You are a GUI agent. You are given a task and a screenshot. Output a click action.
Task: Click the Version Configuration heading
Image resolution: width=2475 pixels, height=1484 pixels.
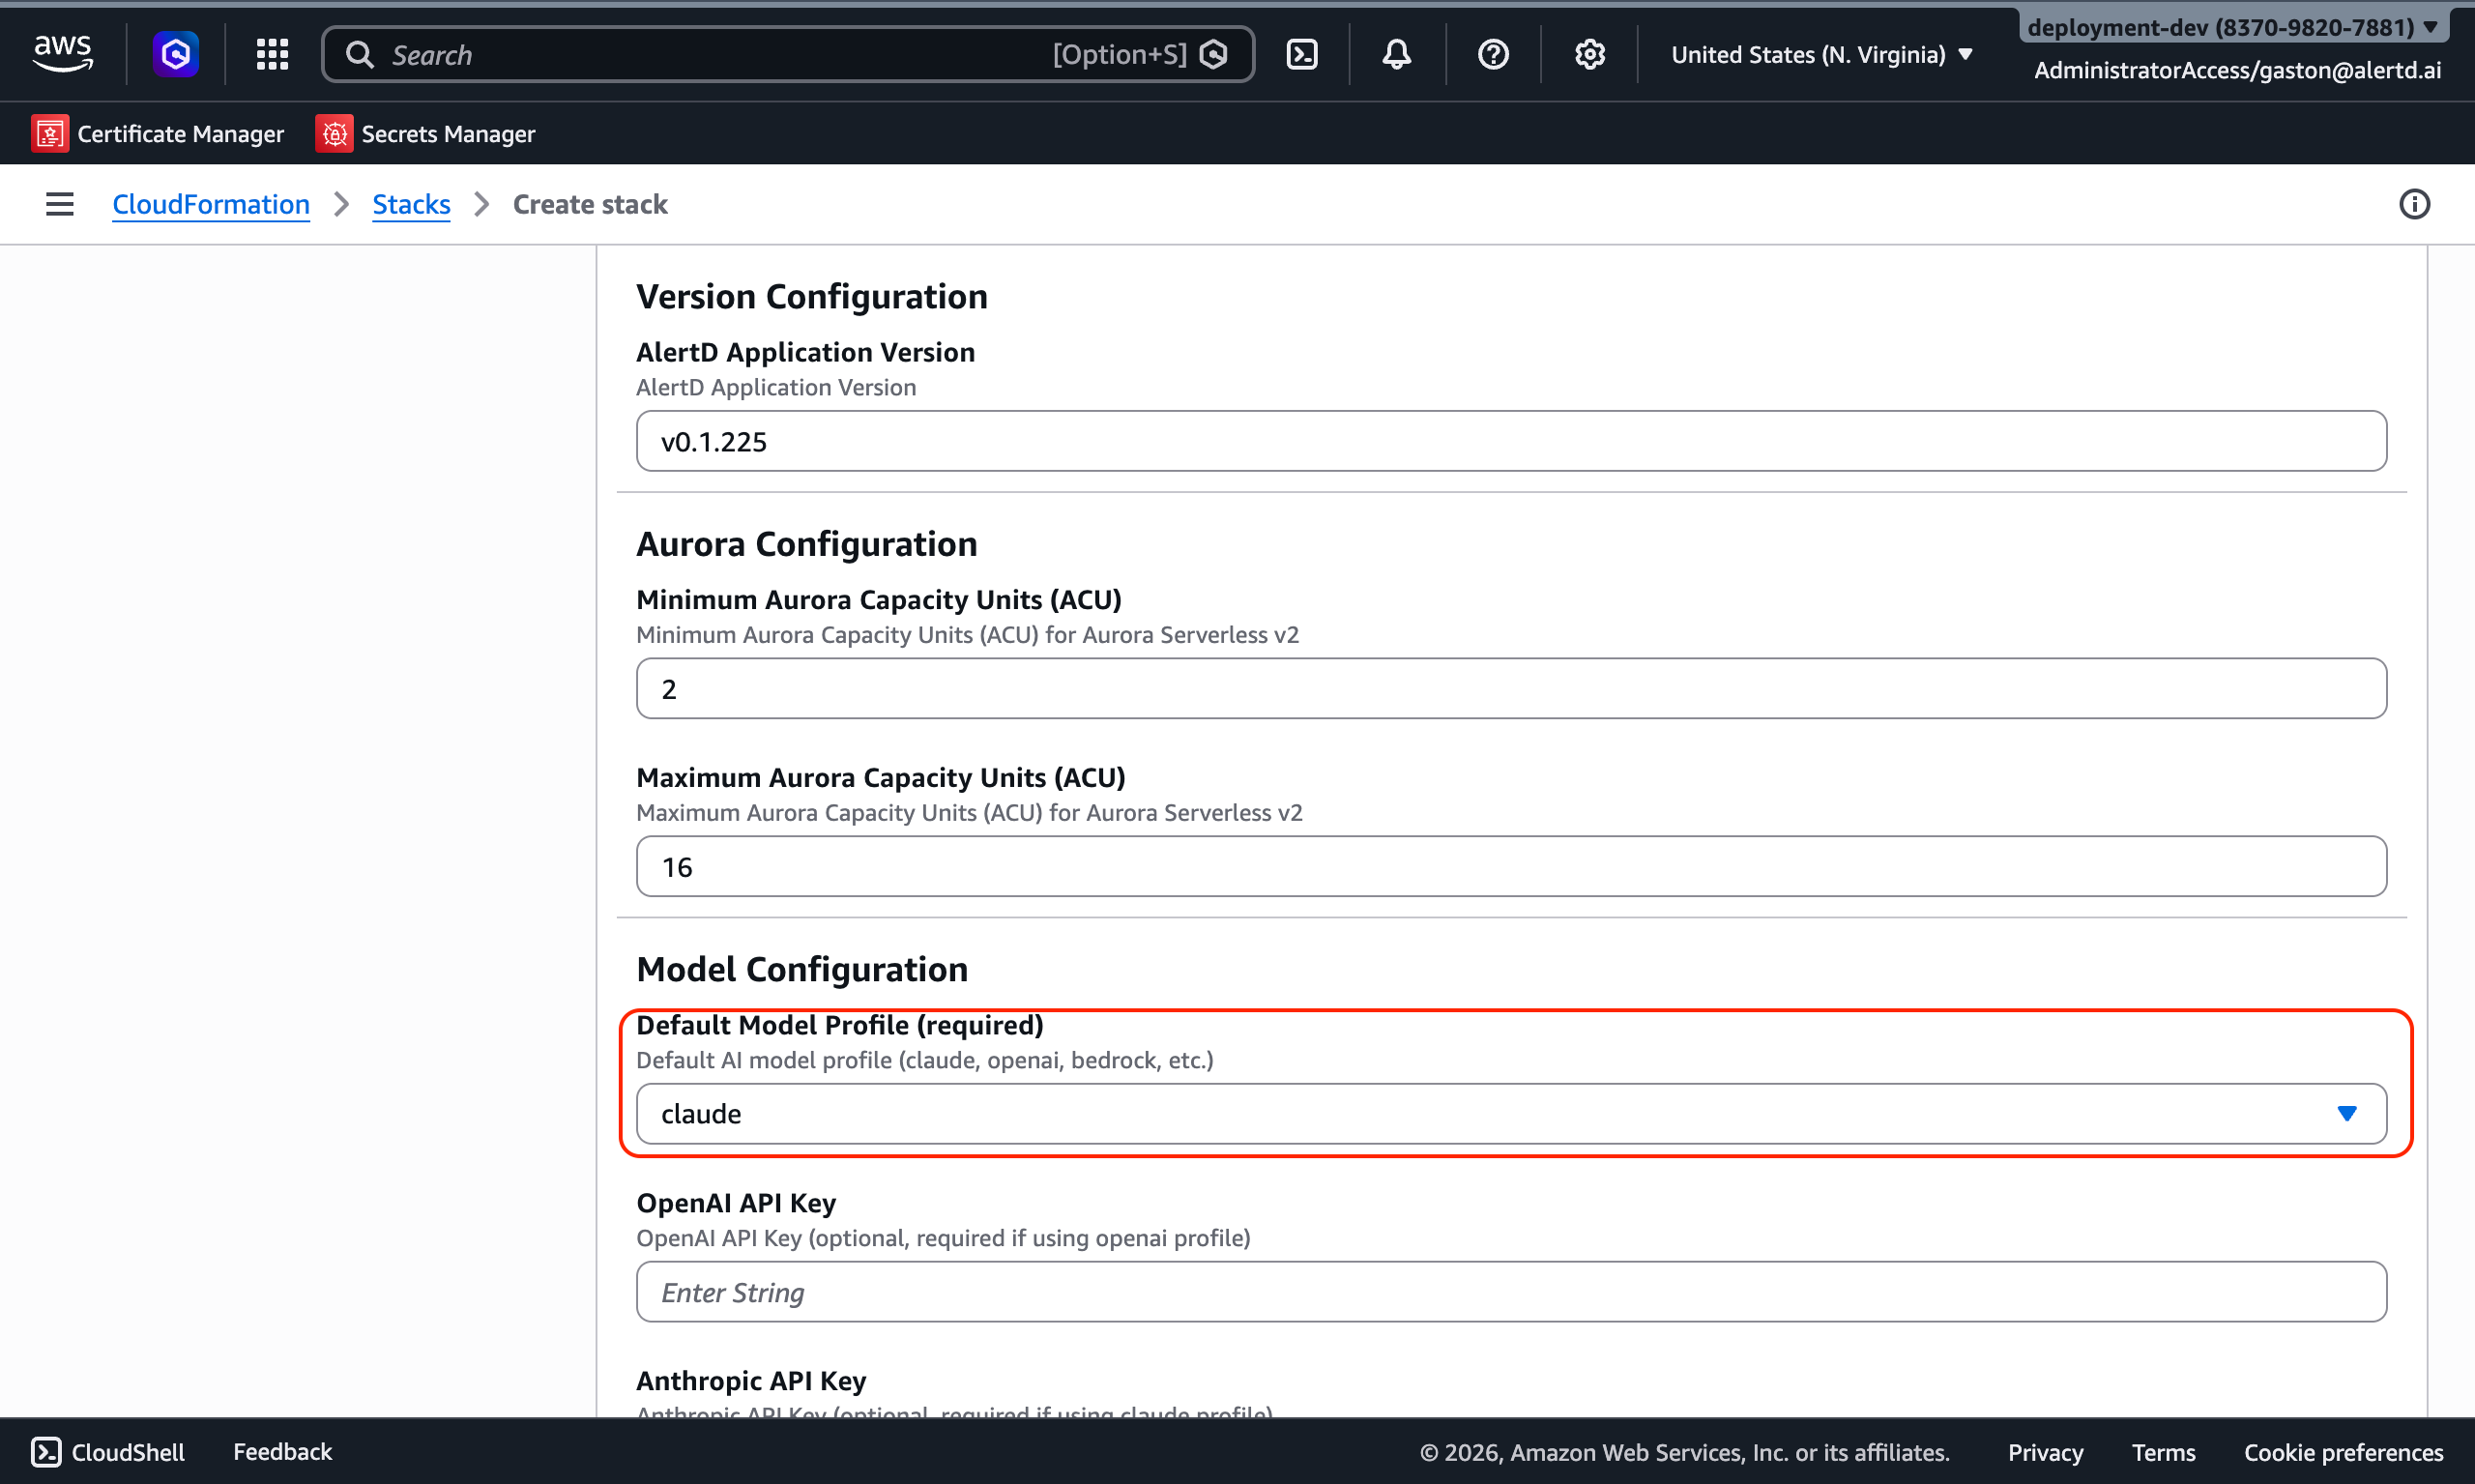pos(812,296)
